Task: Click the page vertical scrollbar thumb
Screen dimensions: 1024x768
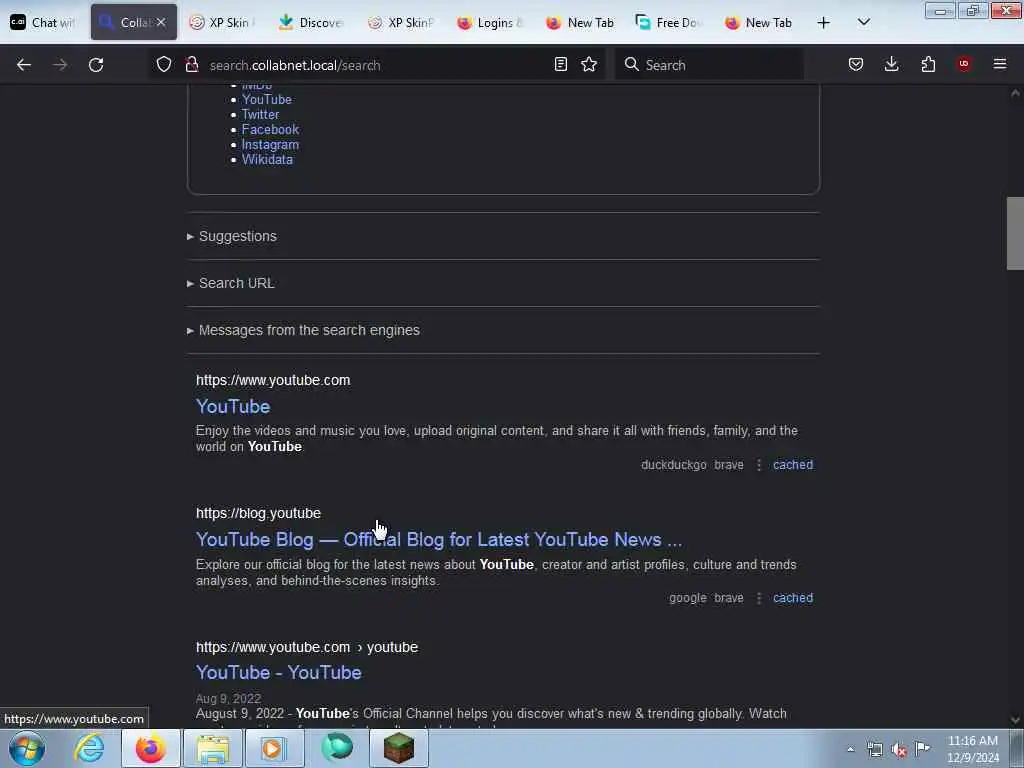Action: pos(1015,233)
